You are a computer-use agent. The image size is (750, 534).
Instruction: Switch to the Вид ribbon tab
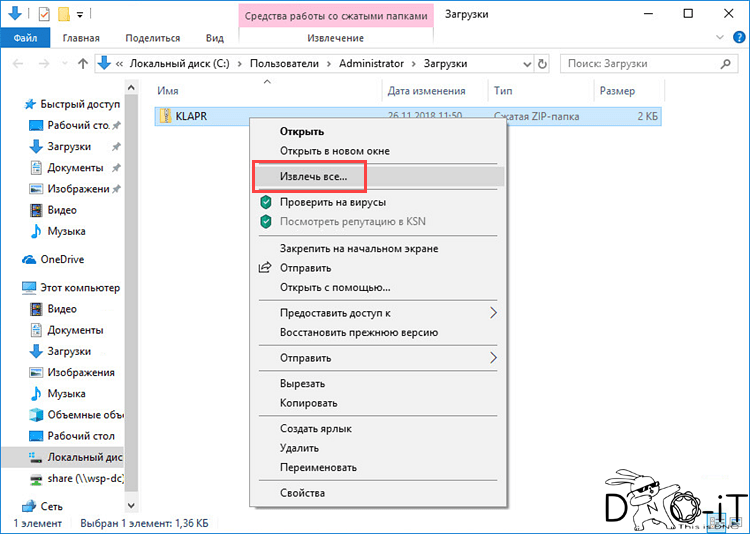pos(214,38)
